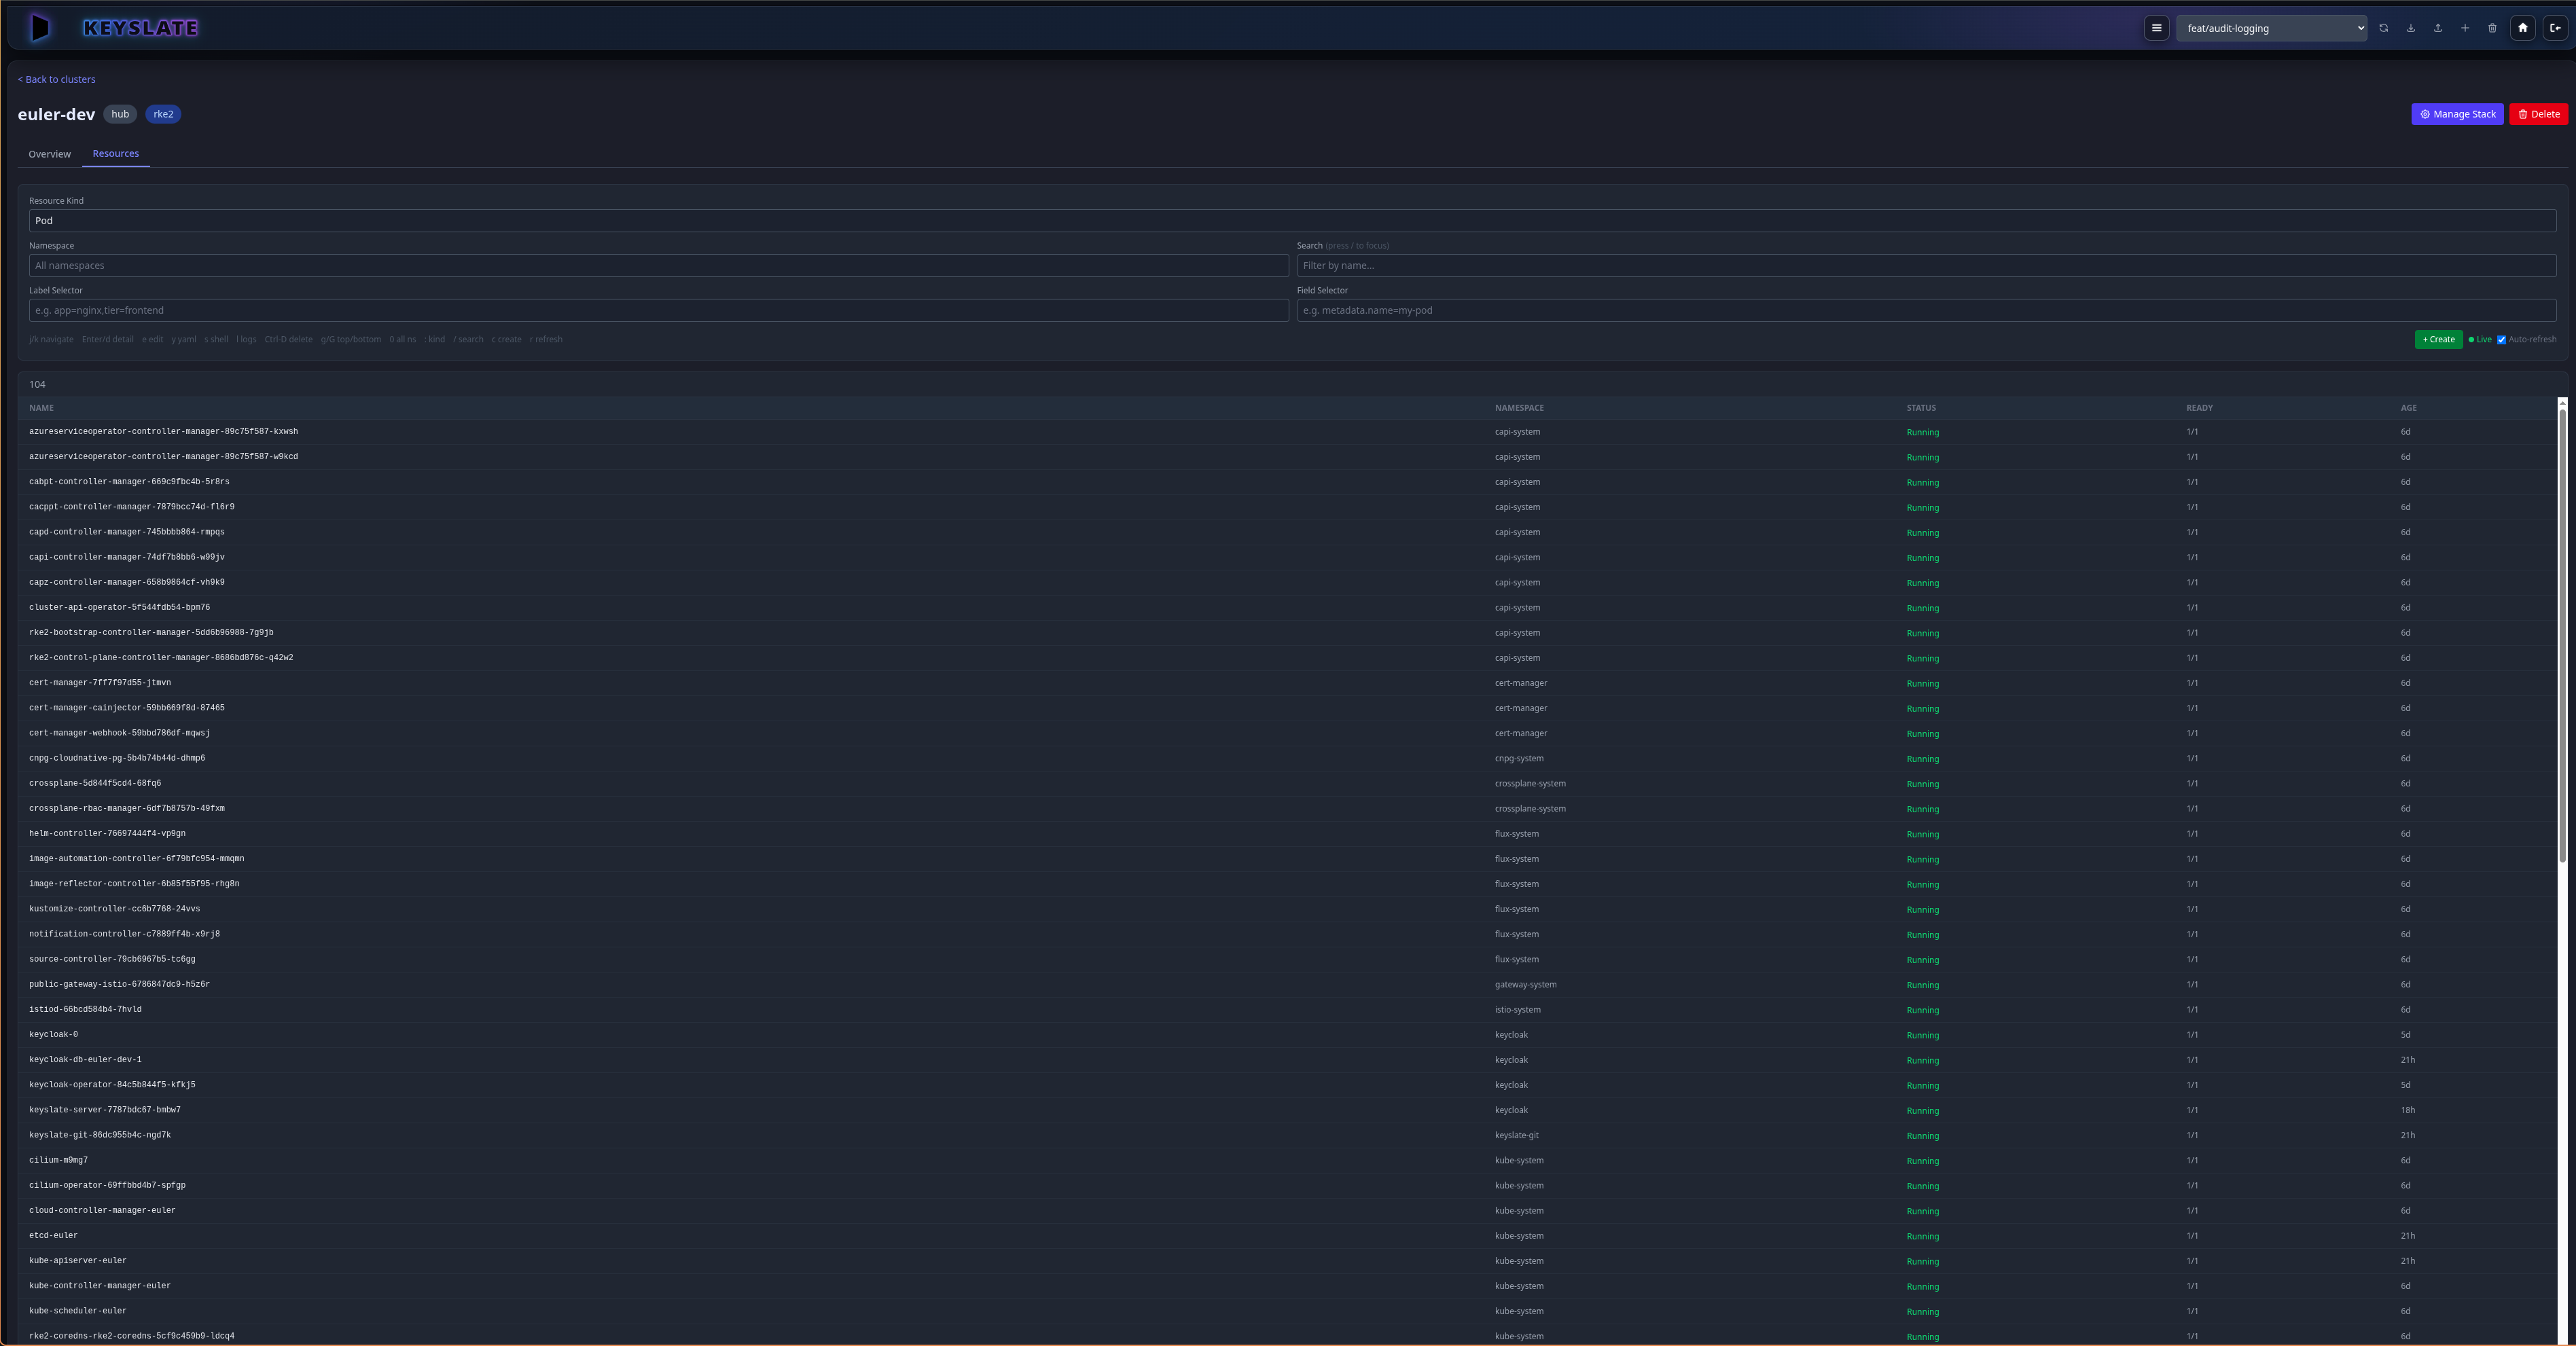Click the rke2 badge next to euler-dev
Viewport: 2576px width, 1346px height.
(163, 114)
